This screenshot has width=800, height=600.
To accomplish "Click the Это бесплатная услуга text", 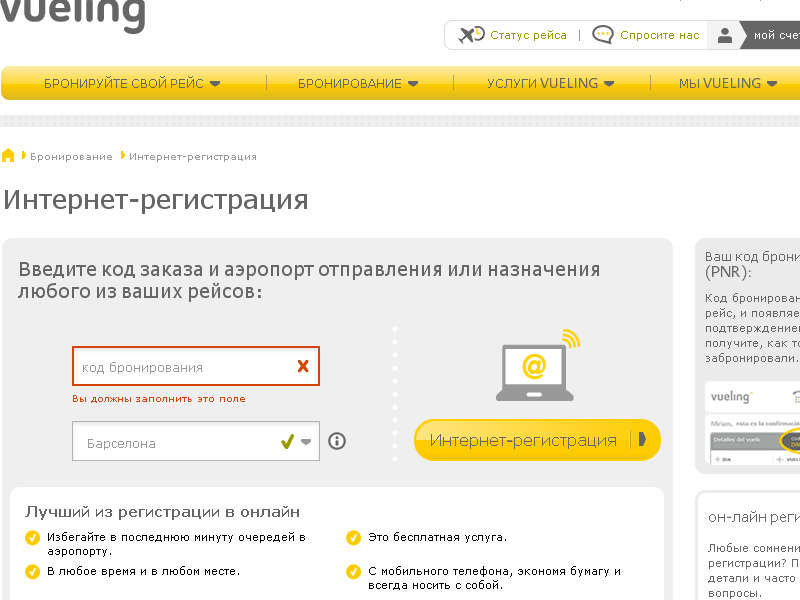I will [437, 537].
